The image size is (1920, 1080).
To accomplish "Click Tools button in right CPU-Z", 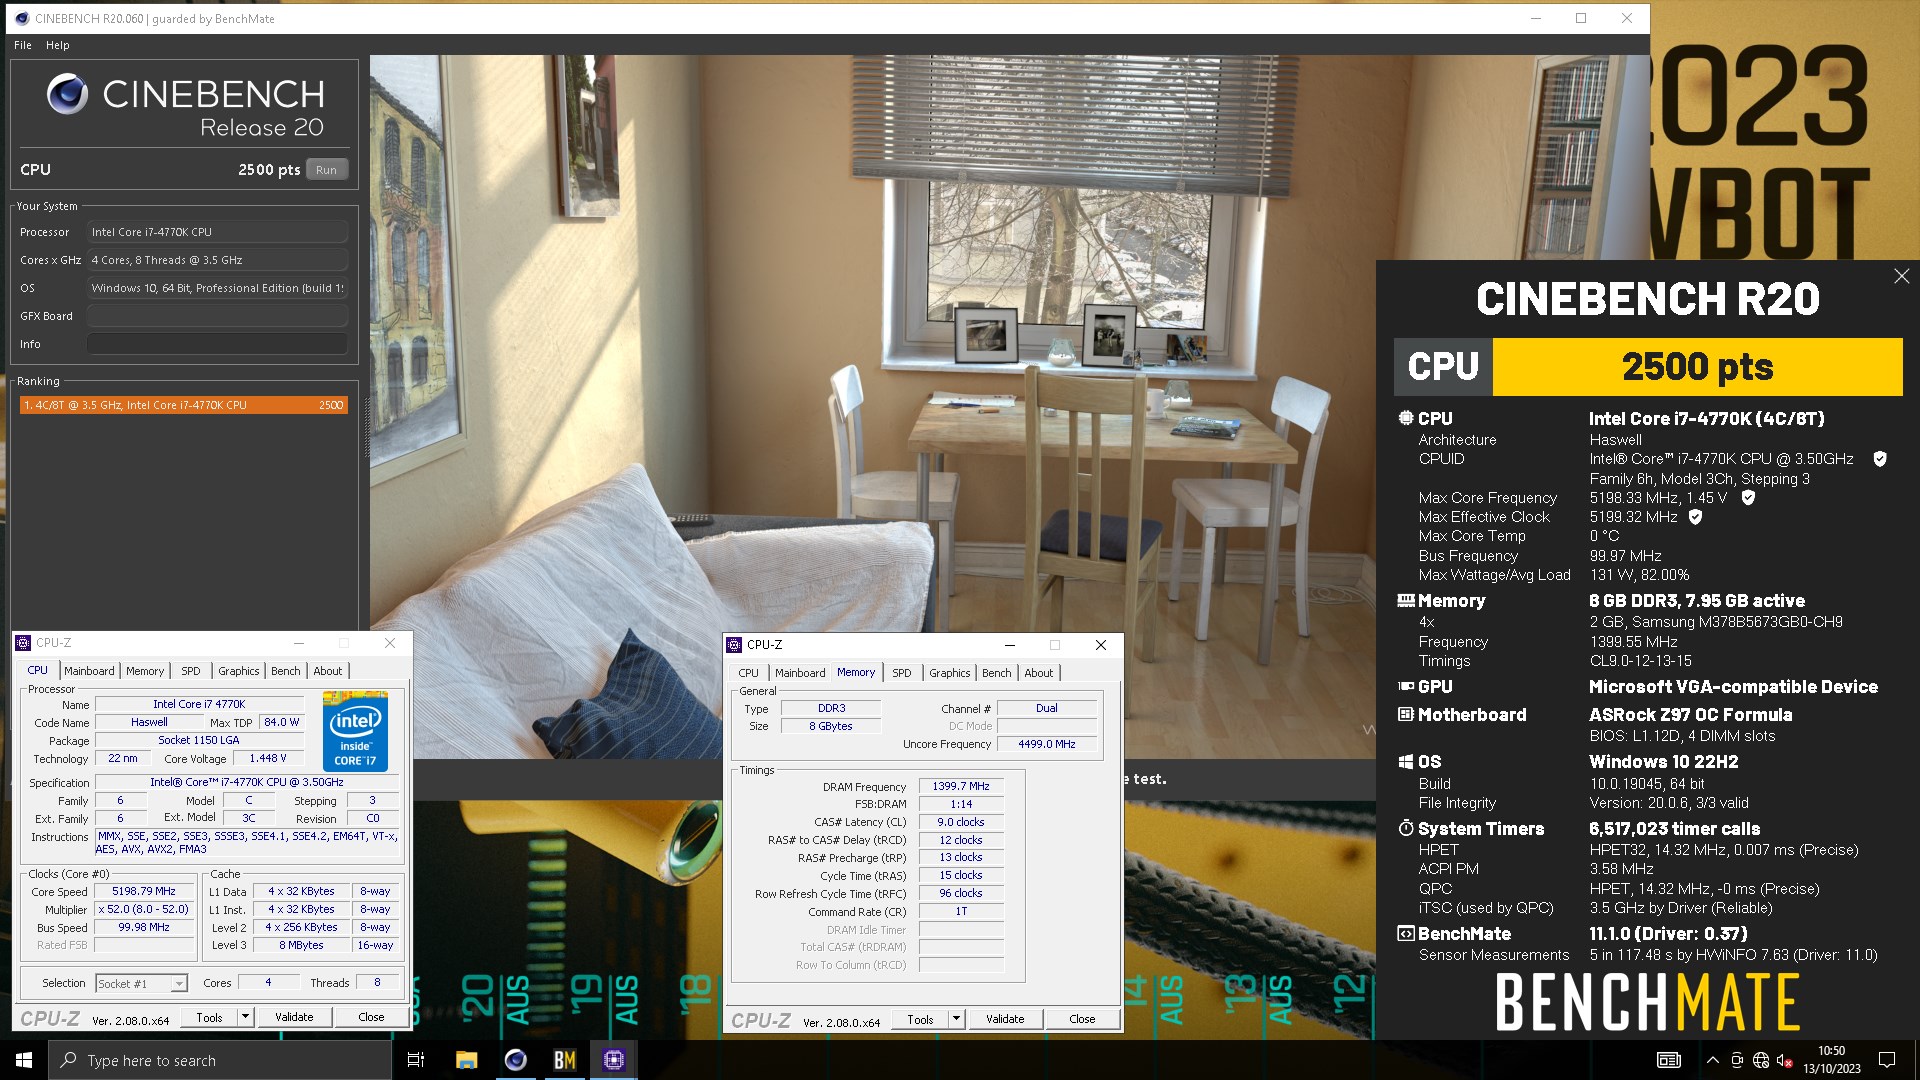I will click(x=920, y=1019).
